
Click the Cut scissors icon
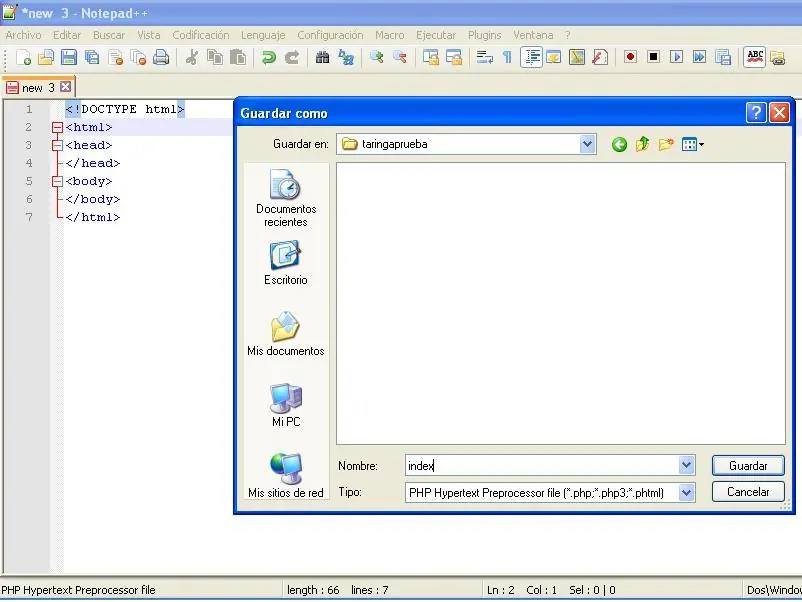(192, 57)
